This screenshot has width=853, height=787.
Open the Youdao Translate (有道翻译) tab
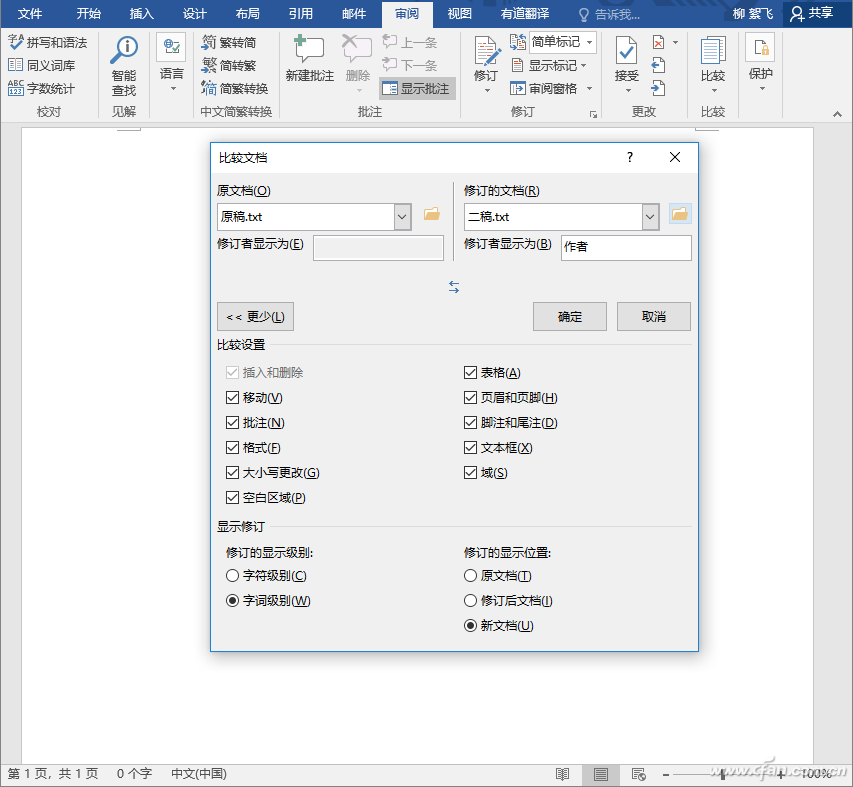click(525, 14)
